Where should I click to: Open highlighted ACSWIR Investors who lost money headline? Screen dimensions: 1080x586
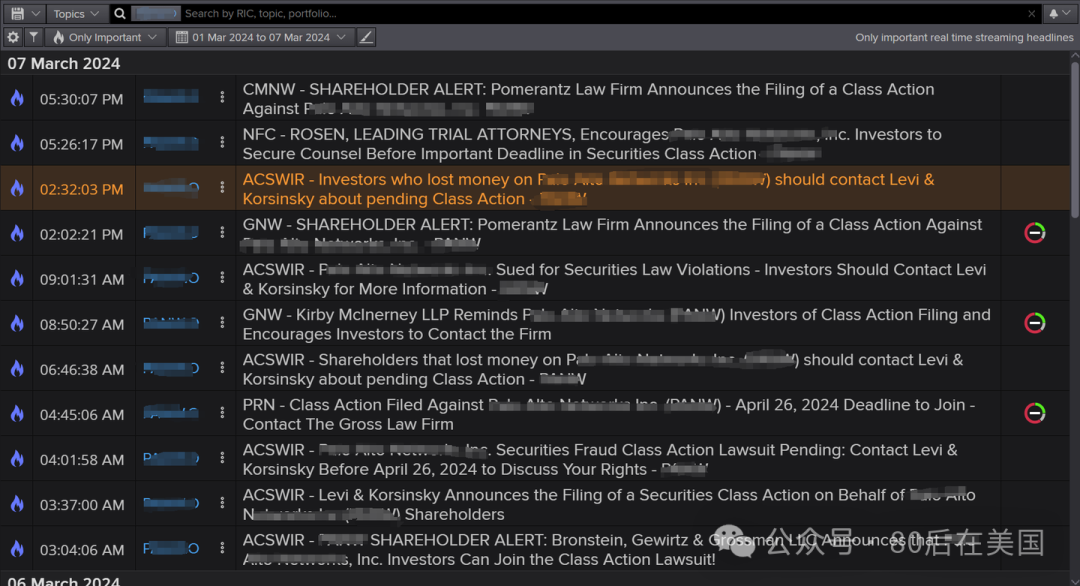[589, 189]
